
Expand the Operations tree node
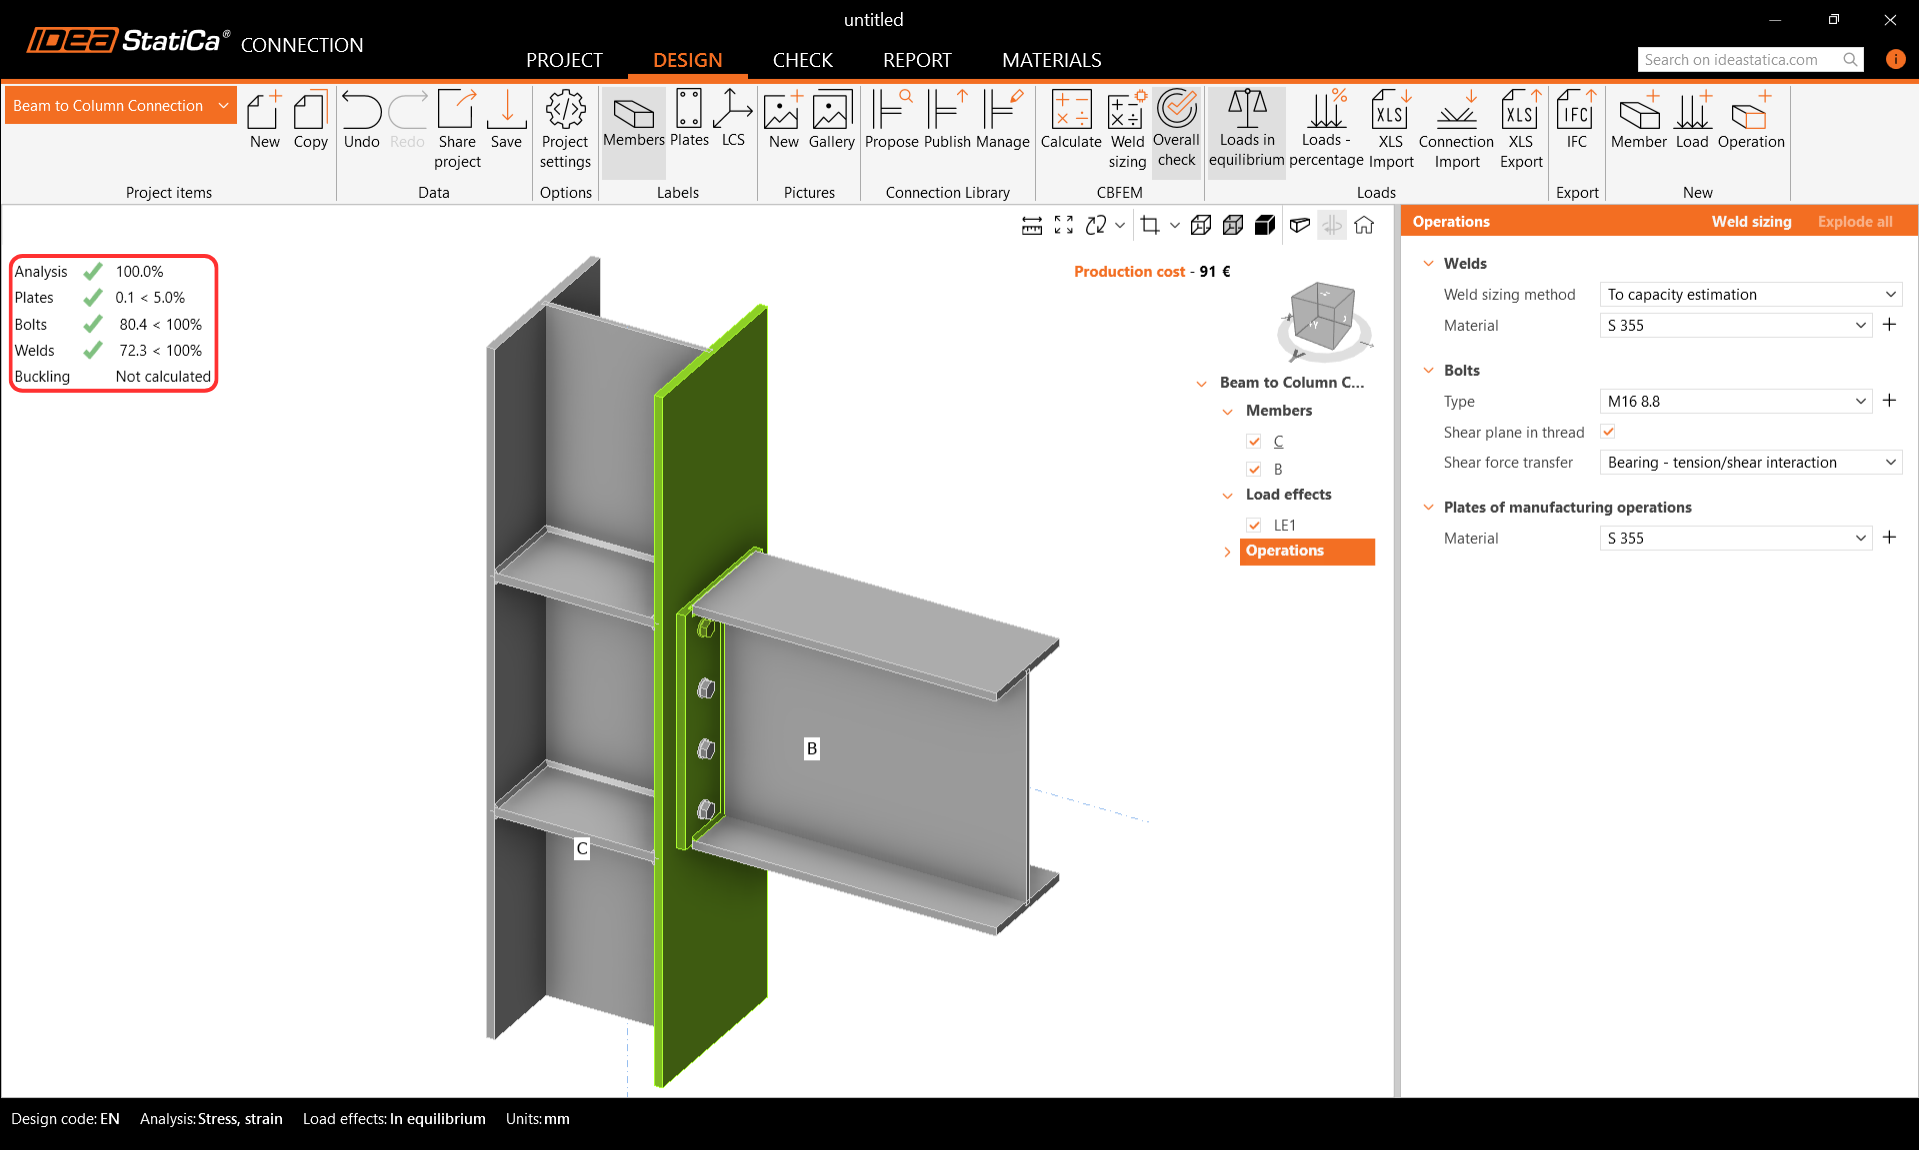pos(1228,552)
